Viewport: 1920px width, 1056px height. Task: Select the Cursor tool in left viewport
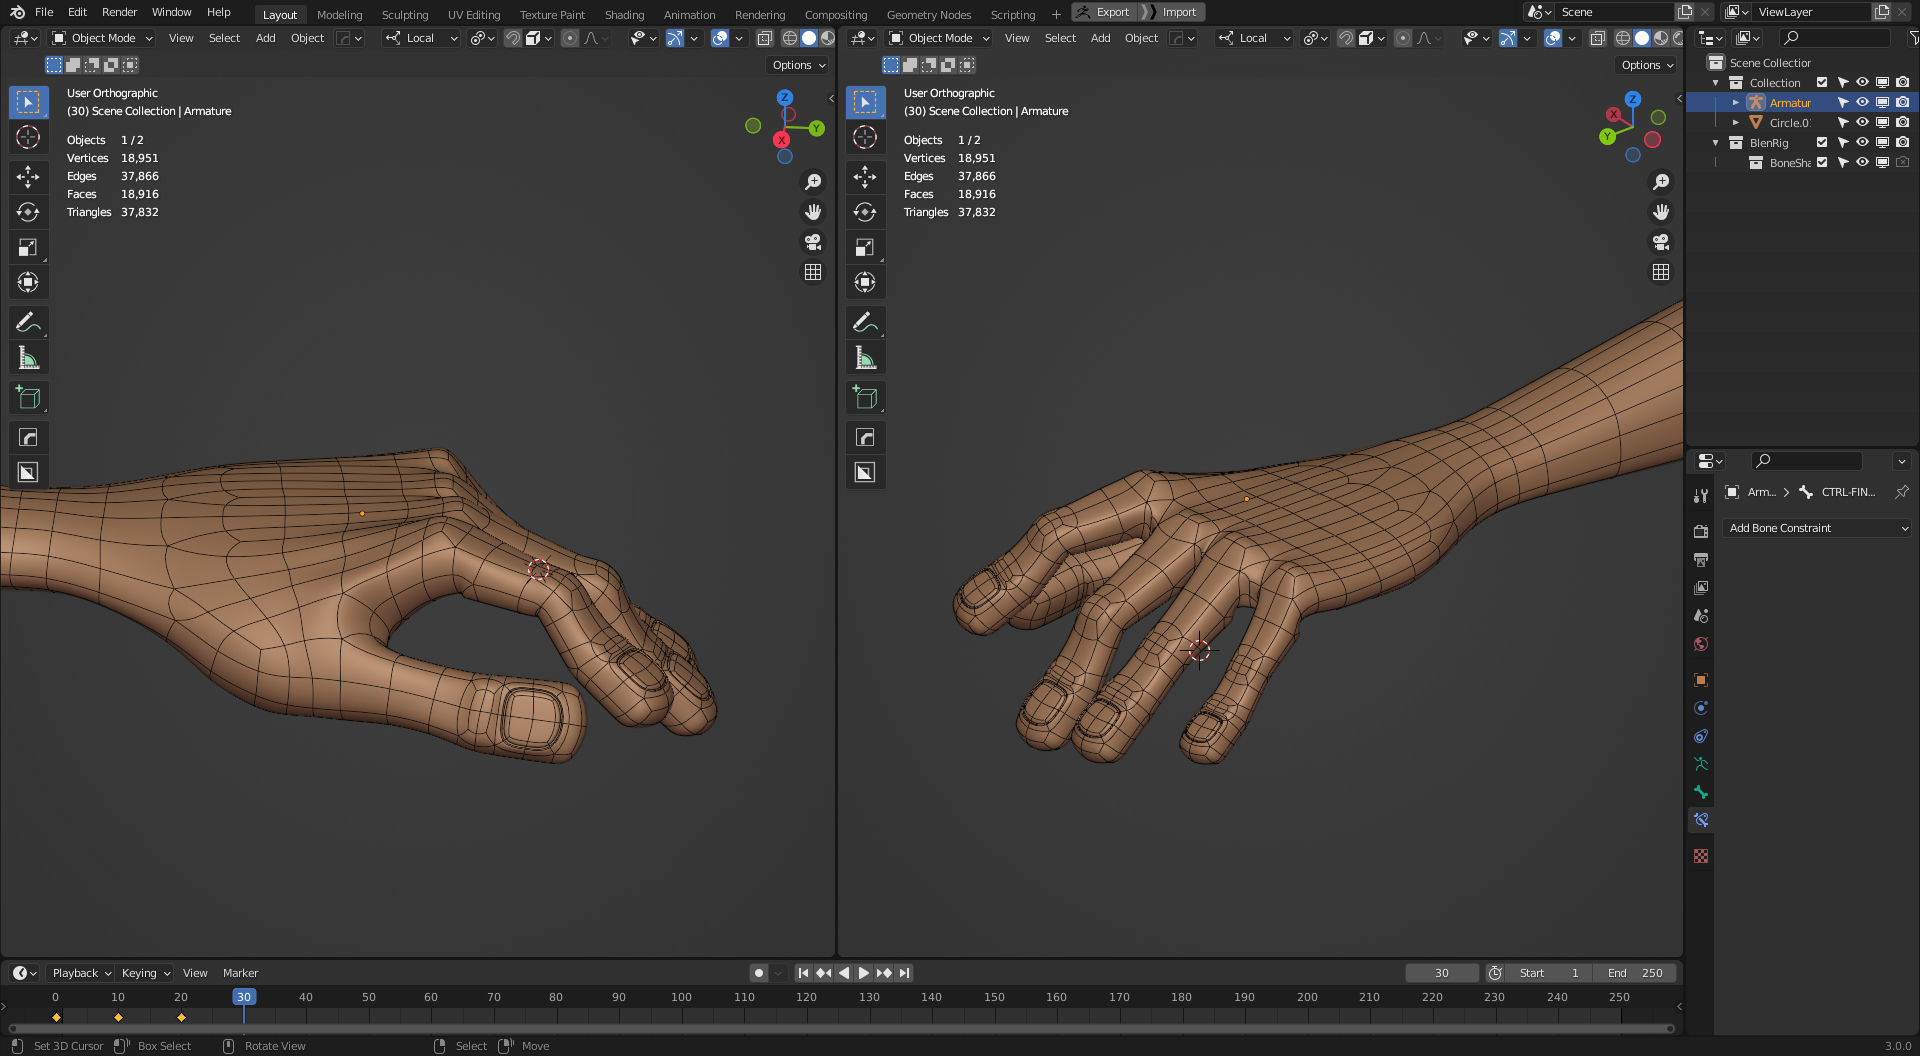[x=28, y=137]
